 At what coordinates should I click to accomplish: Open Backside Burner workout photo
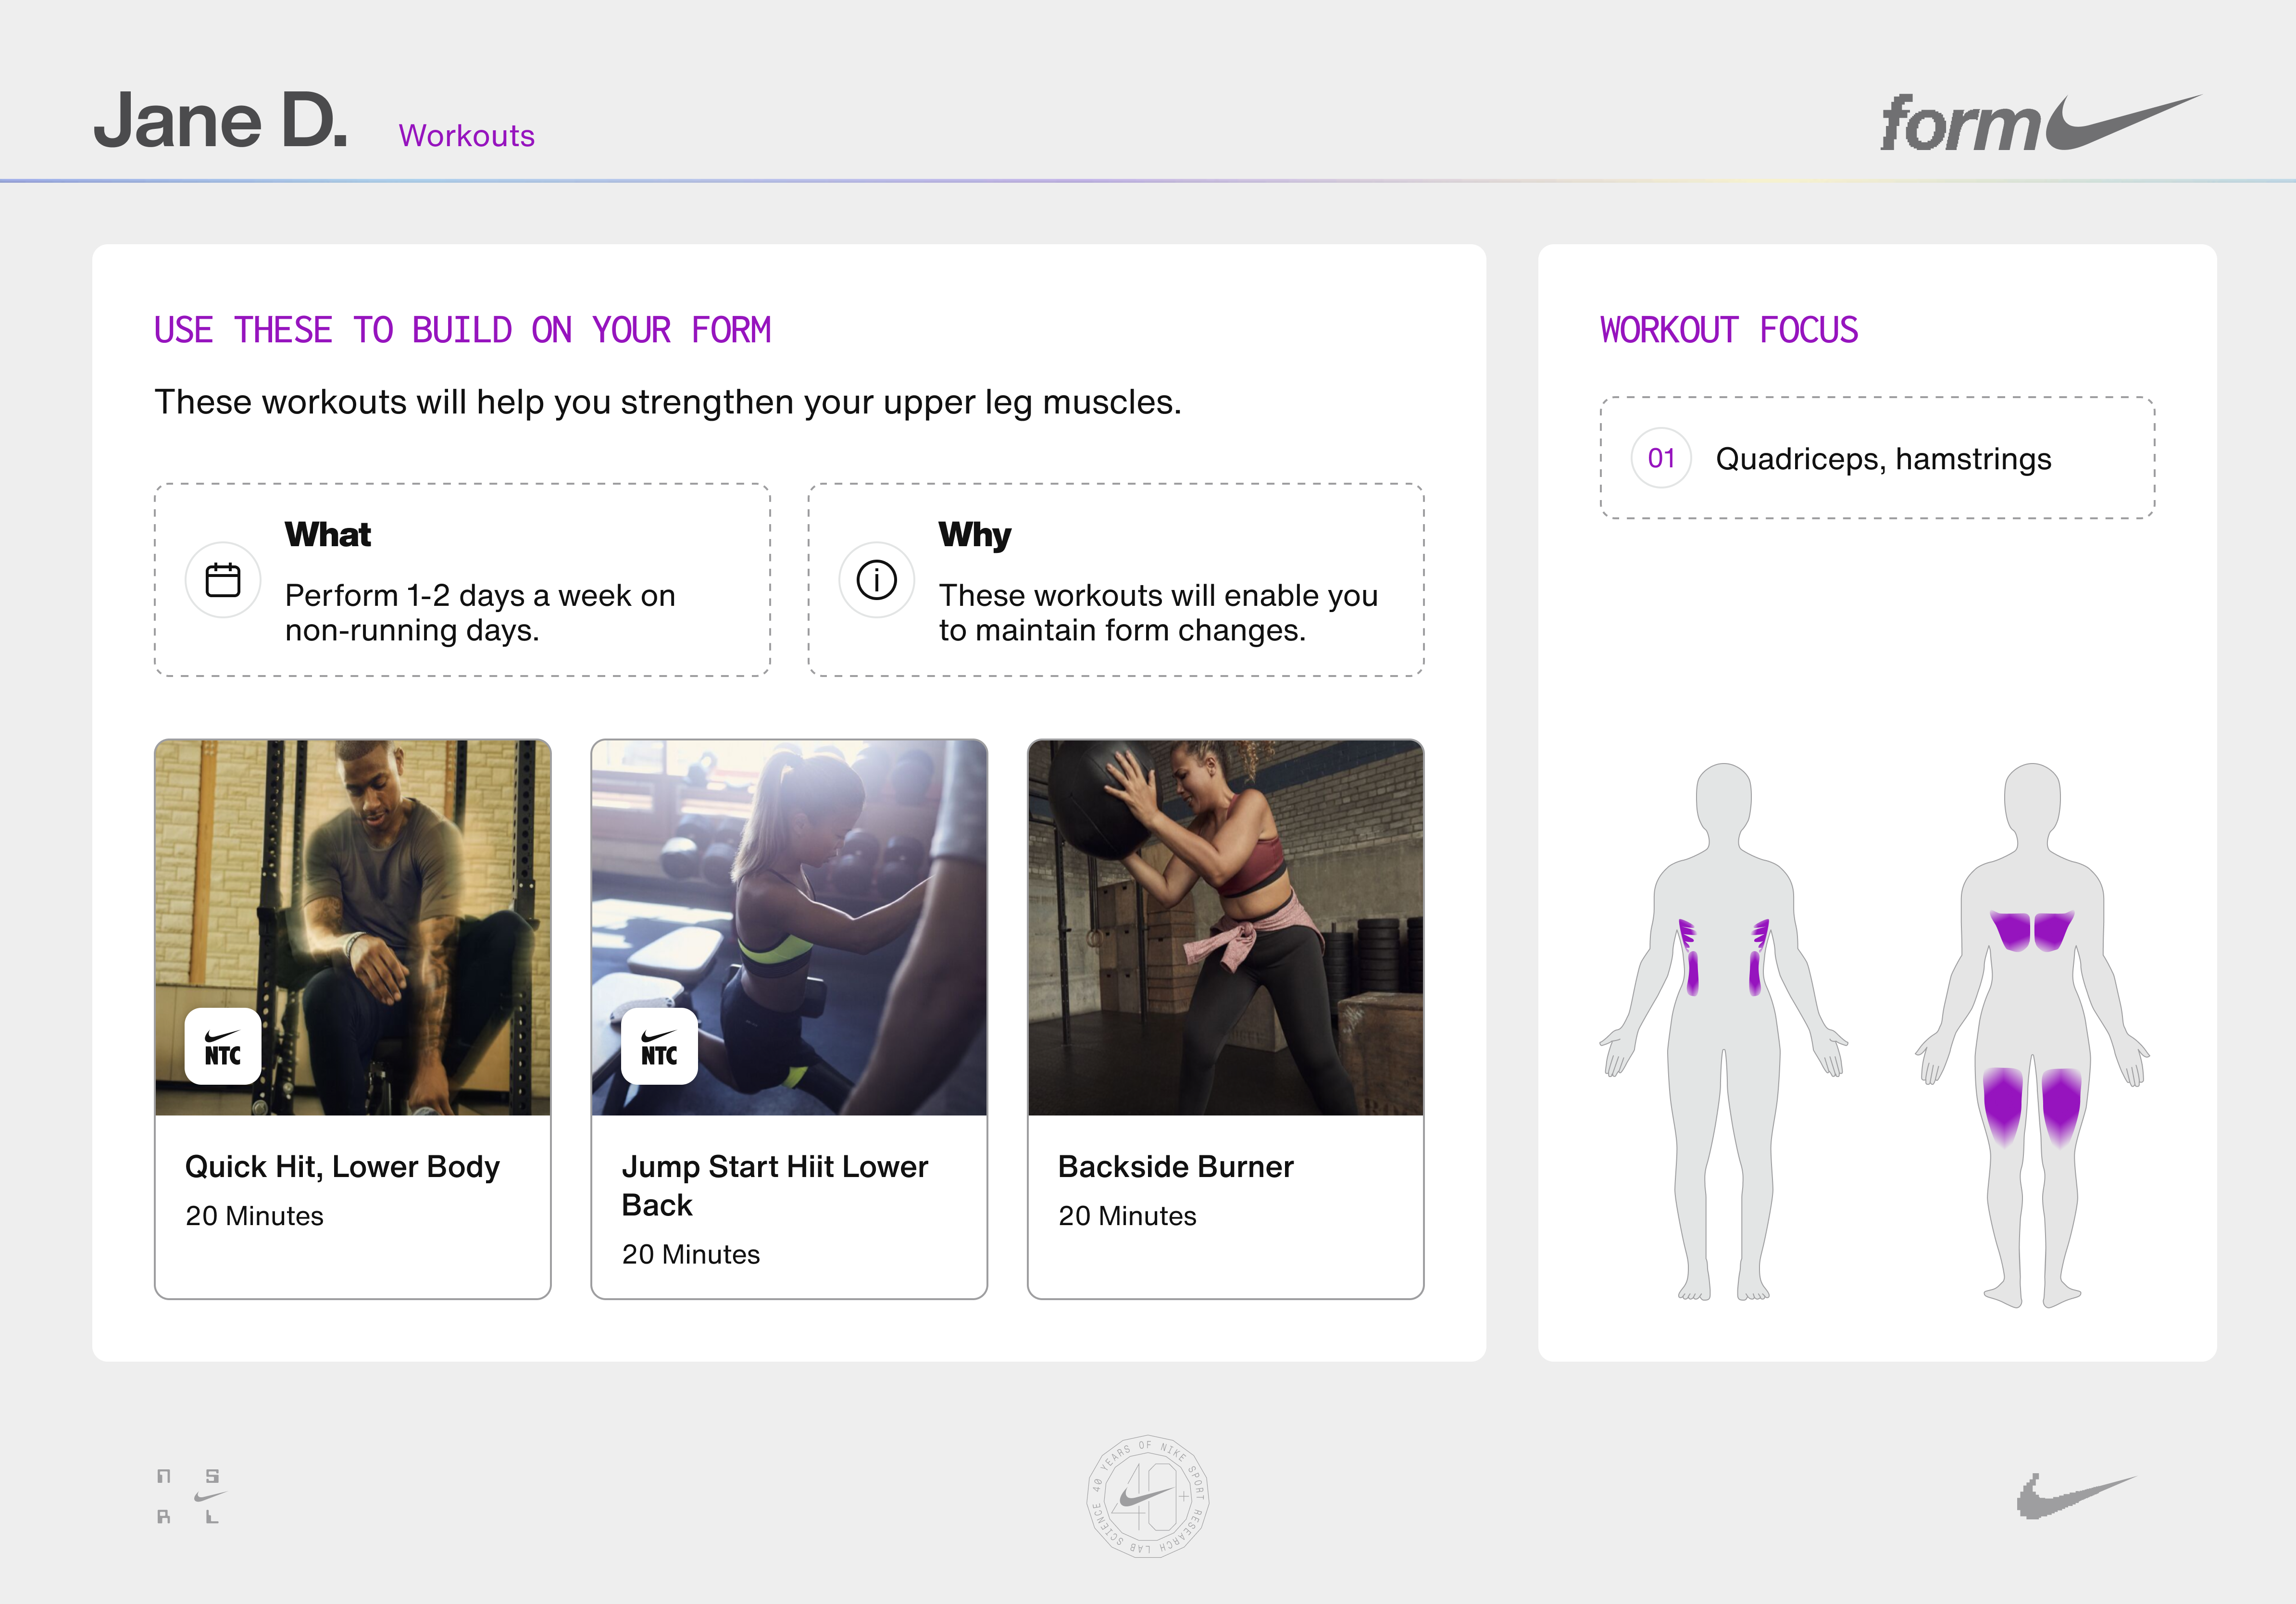1225,928
